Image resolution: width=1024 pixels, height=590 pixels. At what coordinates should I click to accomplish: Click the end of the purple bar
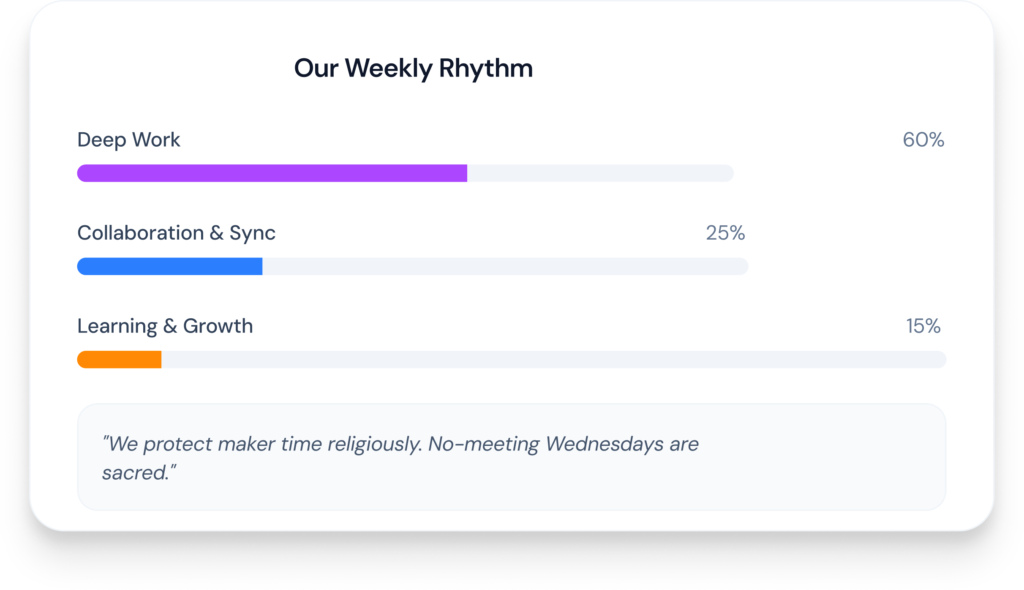(x=464, y=173)
